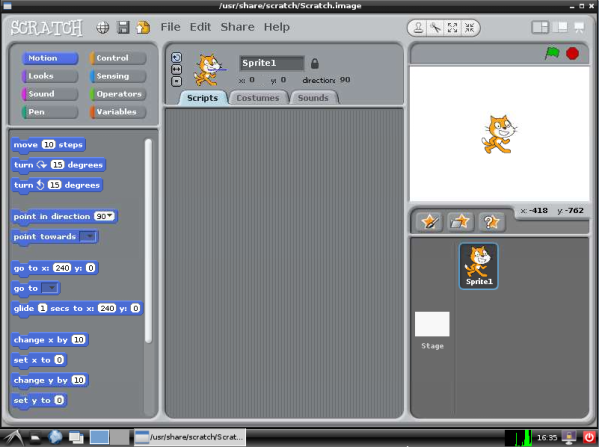
Task: Select the Shrink sprite tool
Action: (x=469, y=28)
